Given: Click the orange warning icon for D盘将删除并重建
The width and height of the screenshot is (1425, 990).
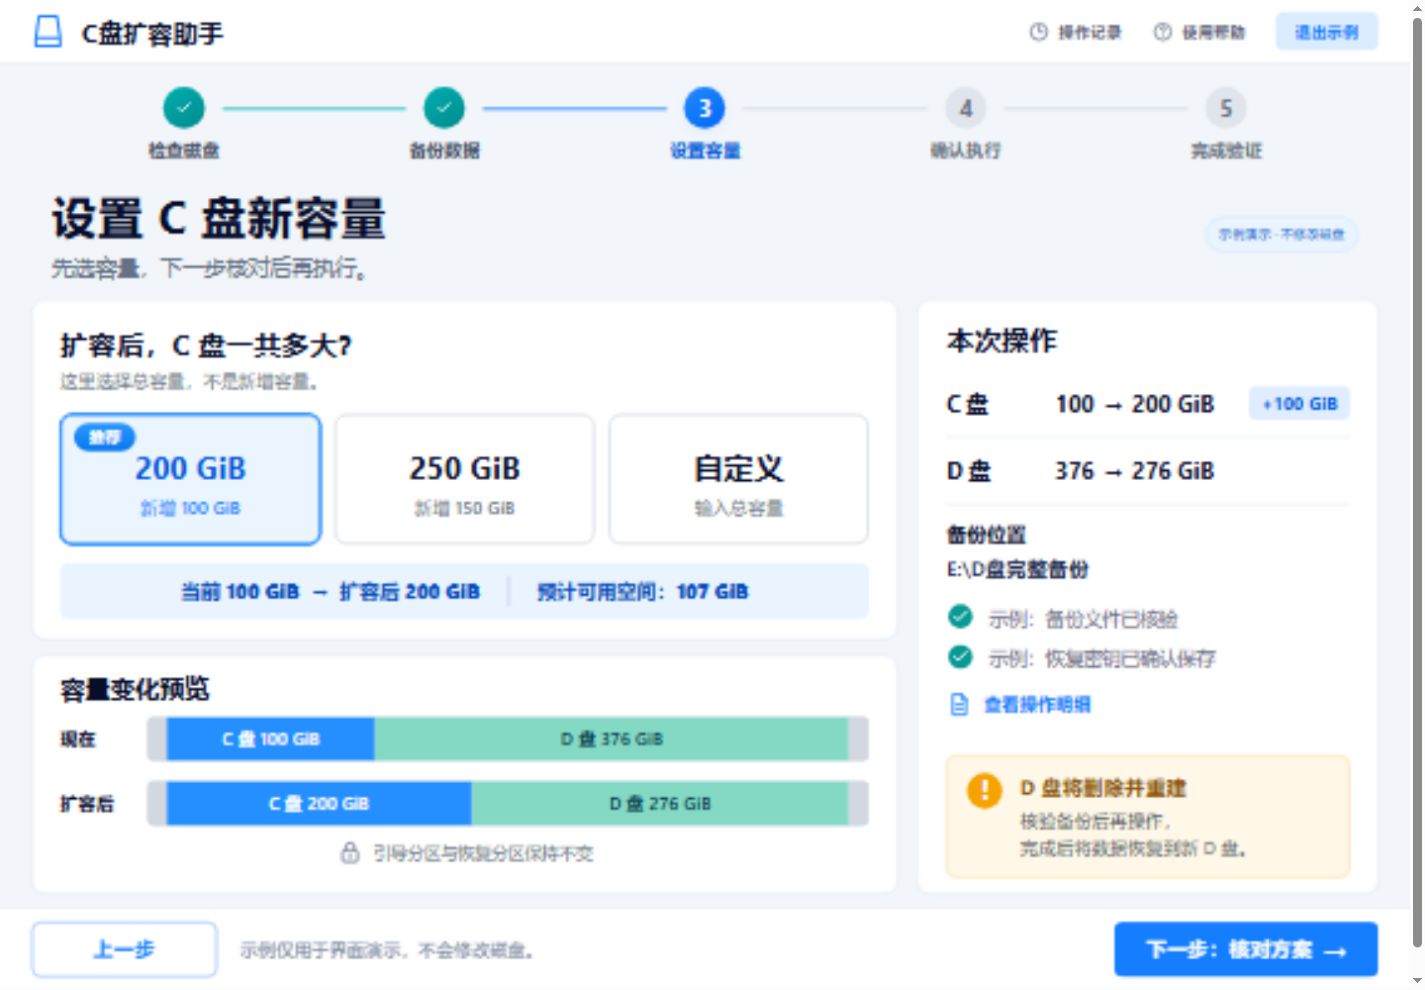Looking at the screenshot, I should tap(984, 790).
